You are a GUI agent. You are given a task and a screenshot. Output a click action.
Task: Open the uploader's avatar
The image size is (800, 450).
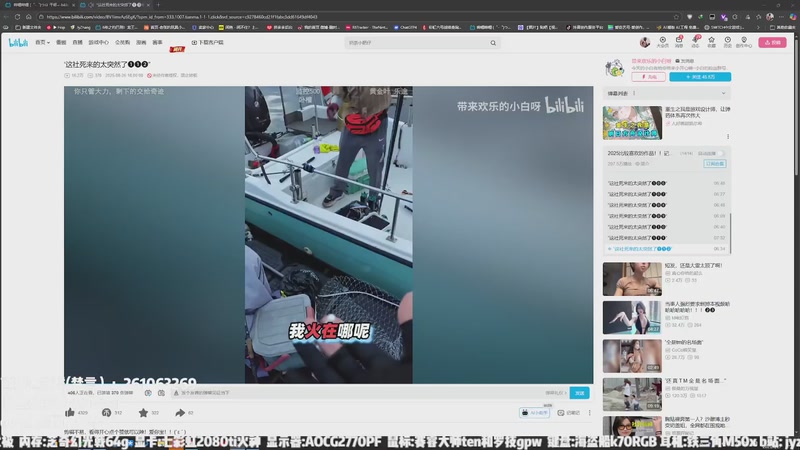pos(615,68)
